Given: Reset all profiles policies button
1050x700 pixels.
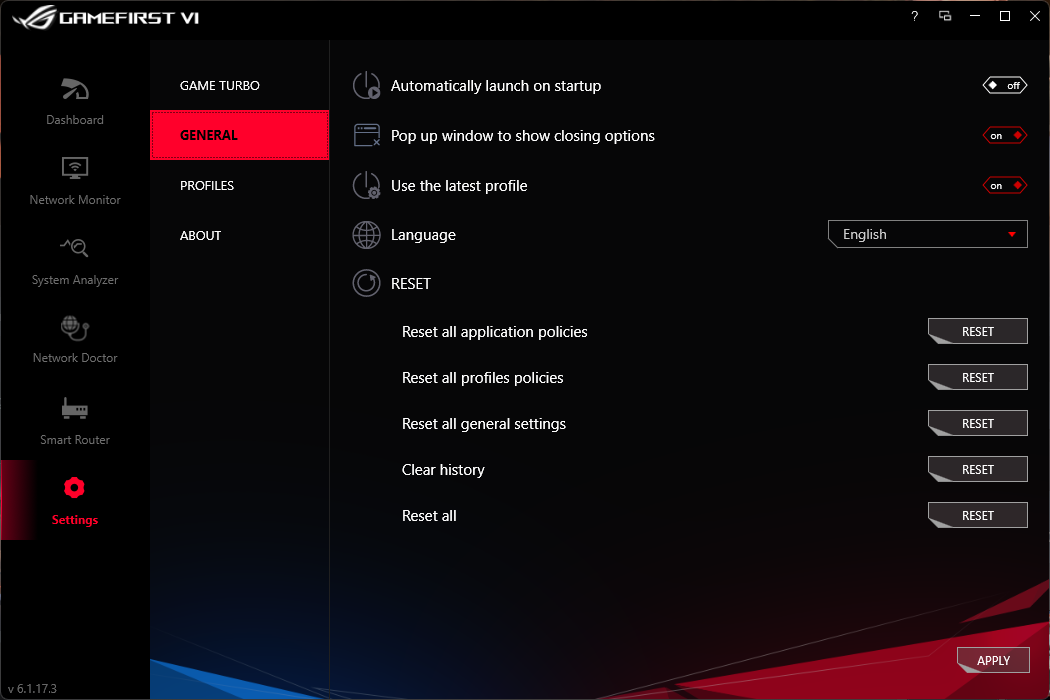Looking at the screenshot, I should tap(978, 378).
